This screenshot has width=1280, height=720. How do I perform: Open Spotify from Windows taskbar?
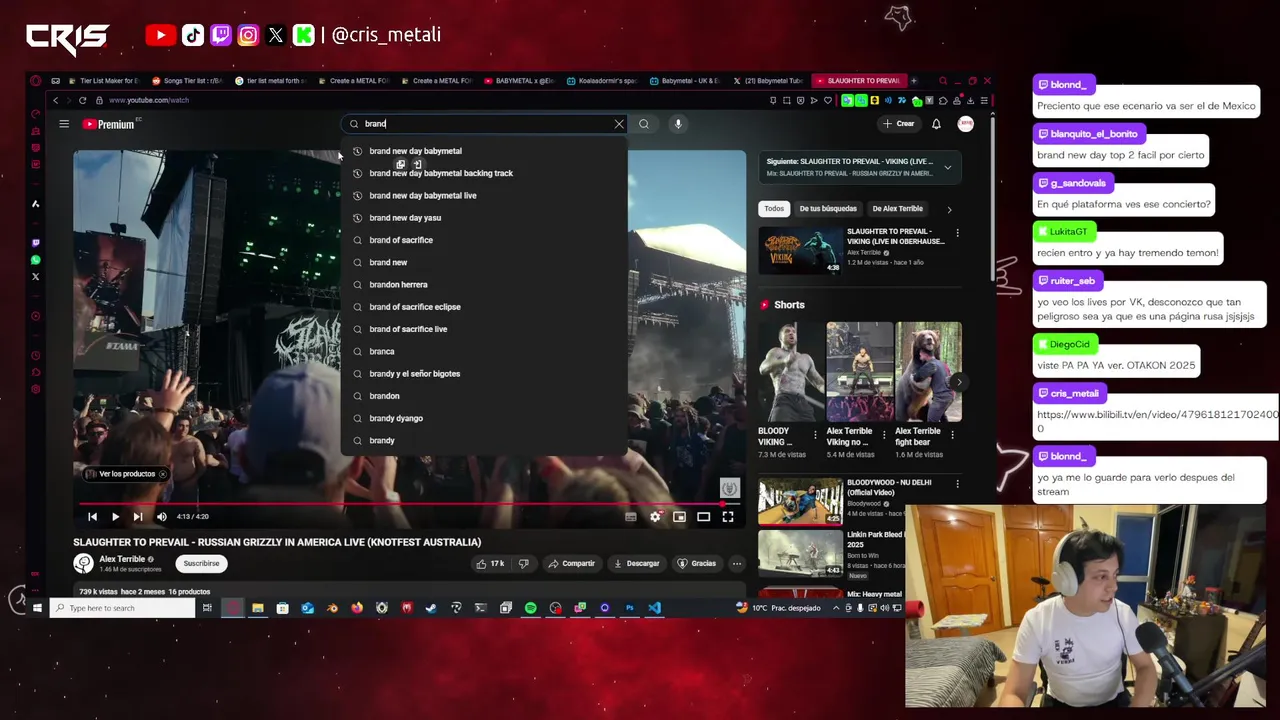(530, 608)
